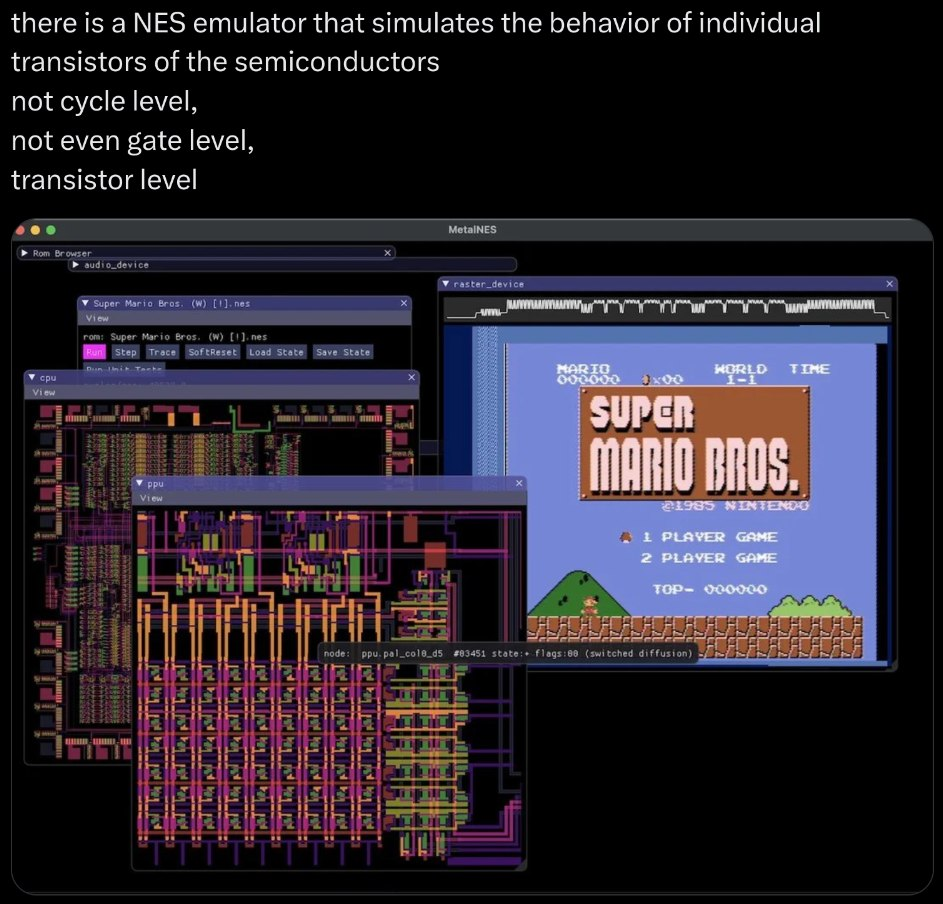The width and height of the screenshot is (943, 904).
Task: Close the ppu window
Action: [518, 484]
